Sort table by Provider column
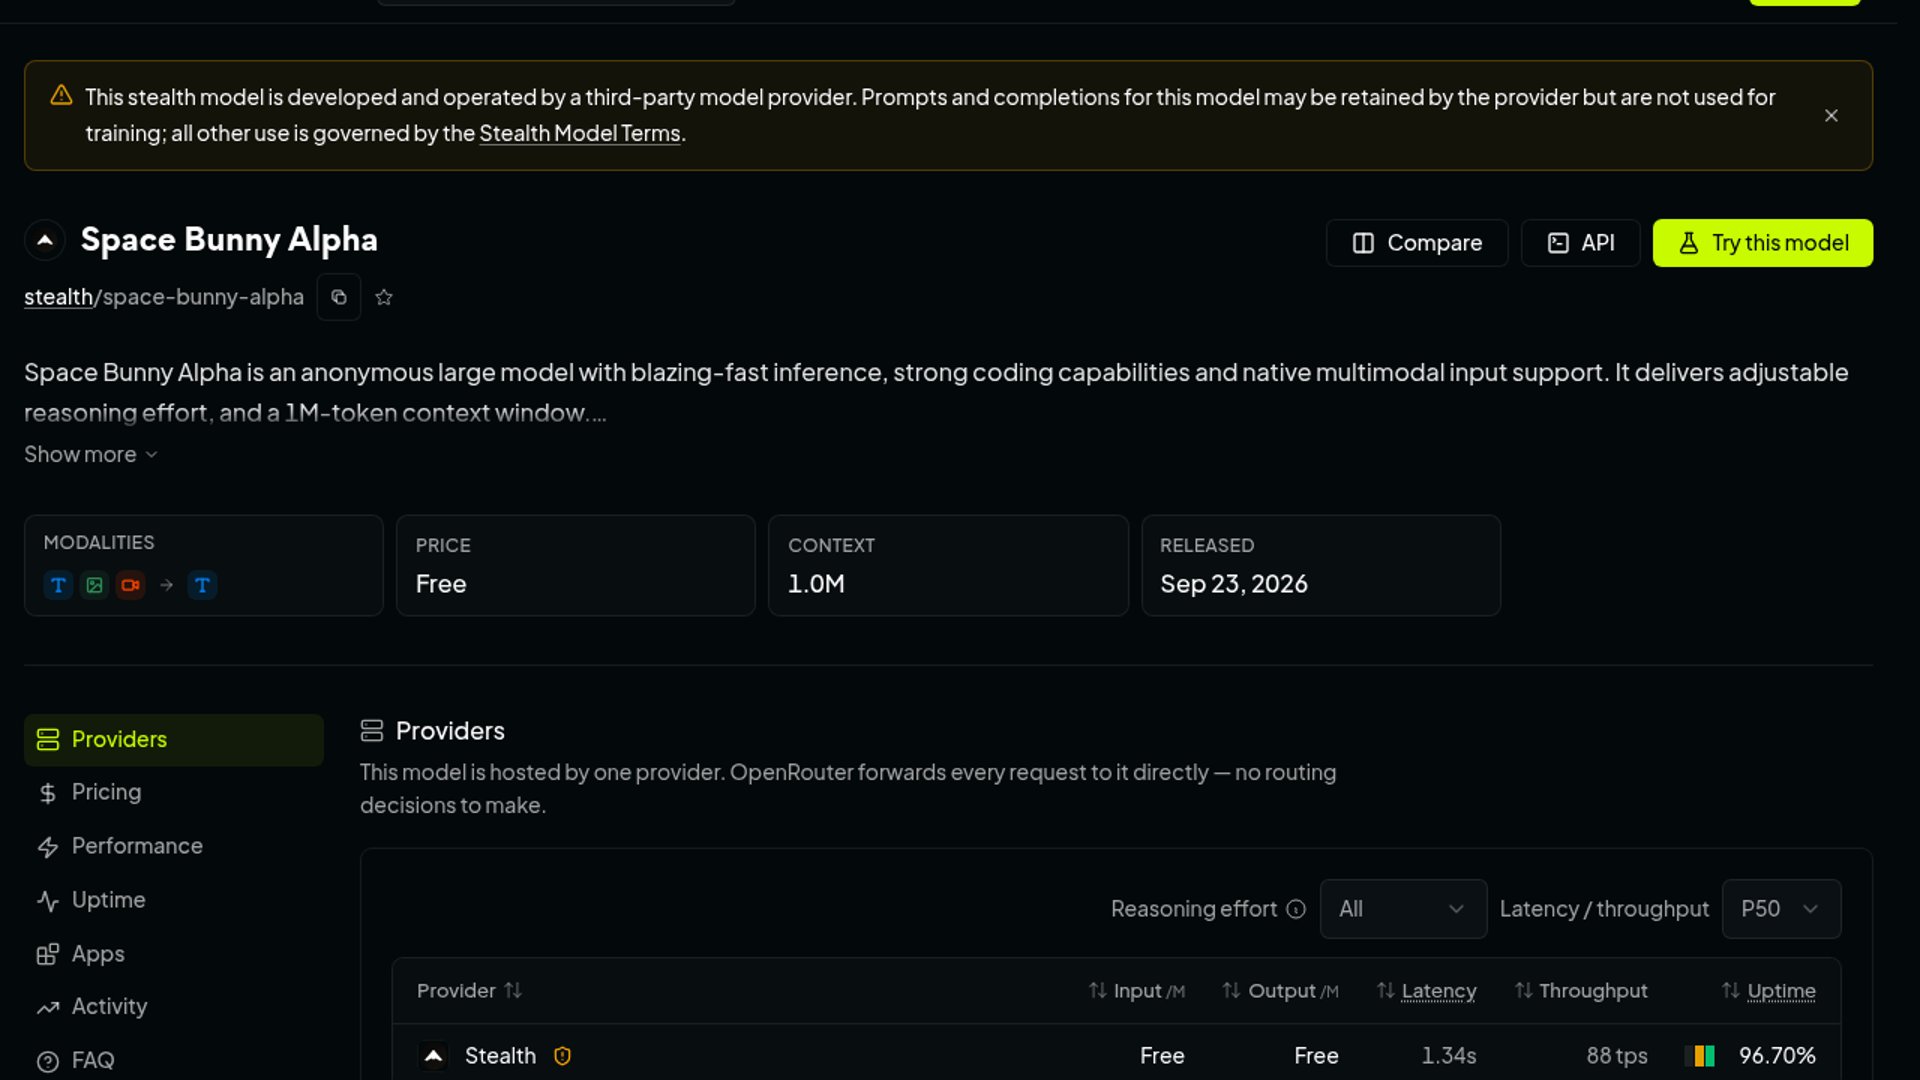The image size is (1920, 1080). (469, 991)
